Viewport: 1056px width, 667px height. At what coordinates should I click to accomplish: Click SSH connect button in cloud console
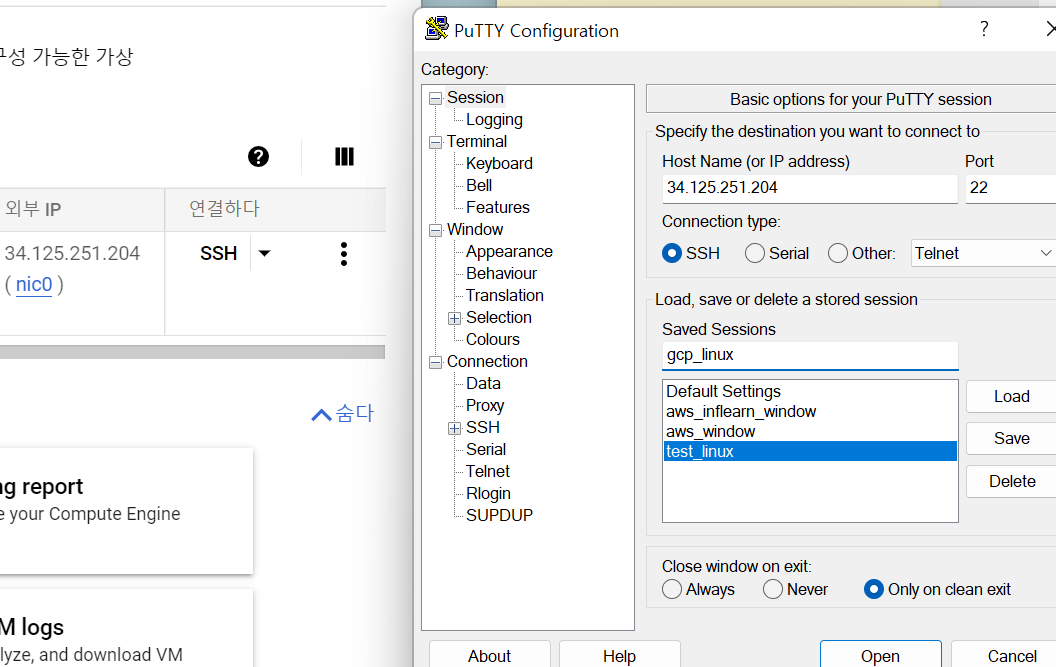pyautogui.click(x=218, y=253)
